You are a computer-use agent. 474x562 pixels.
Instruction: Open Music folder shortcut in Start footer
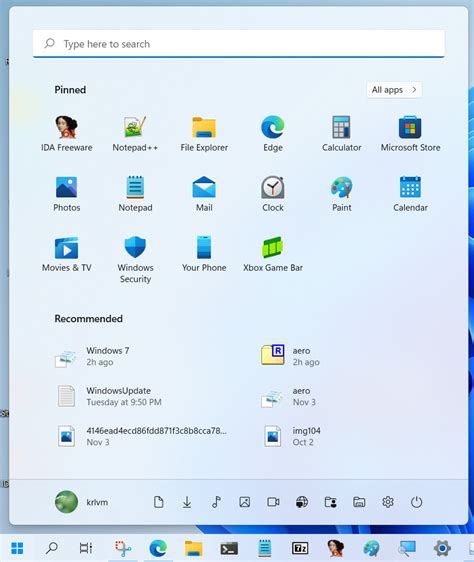point(216,502)
